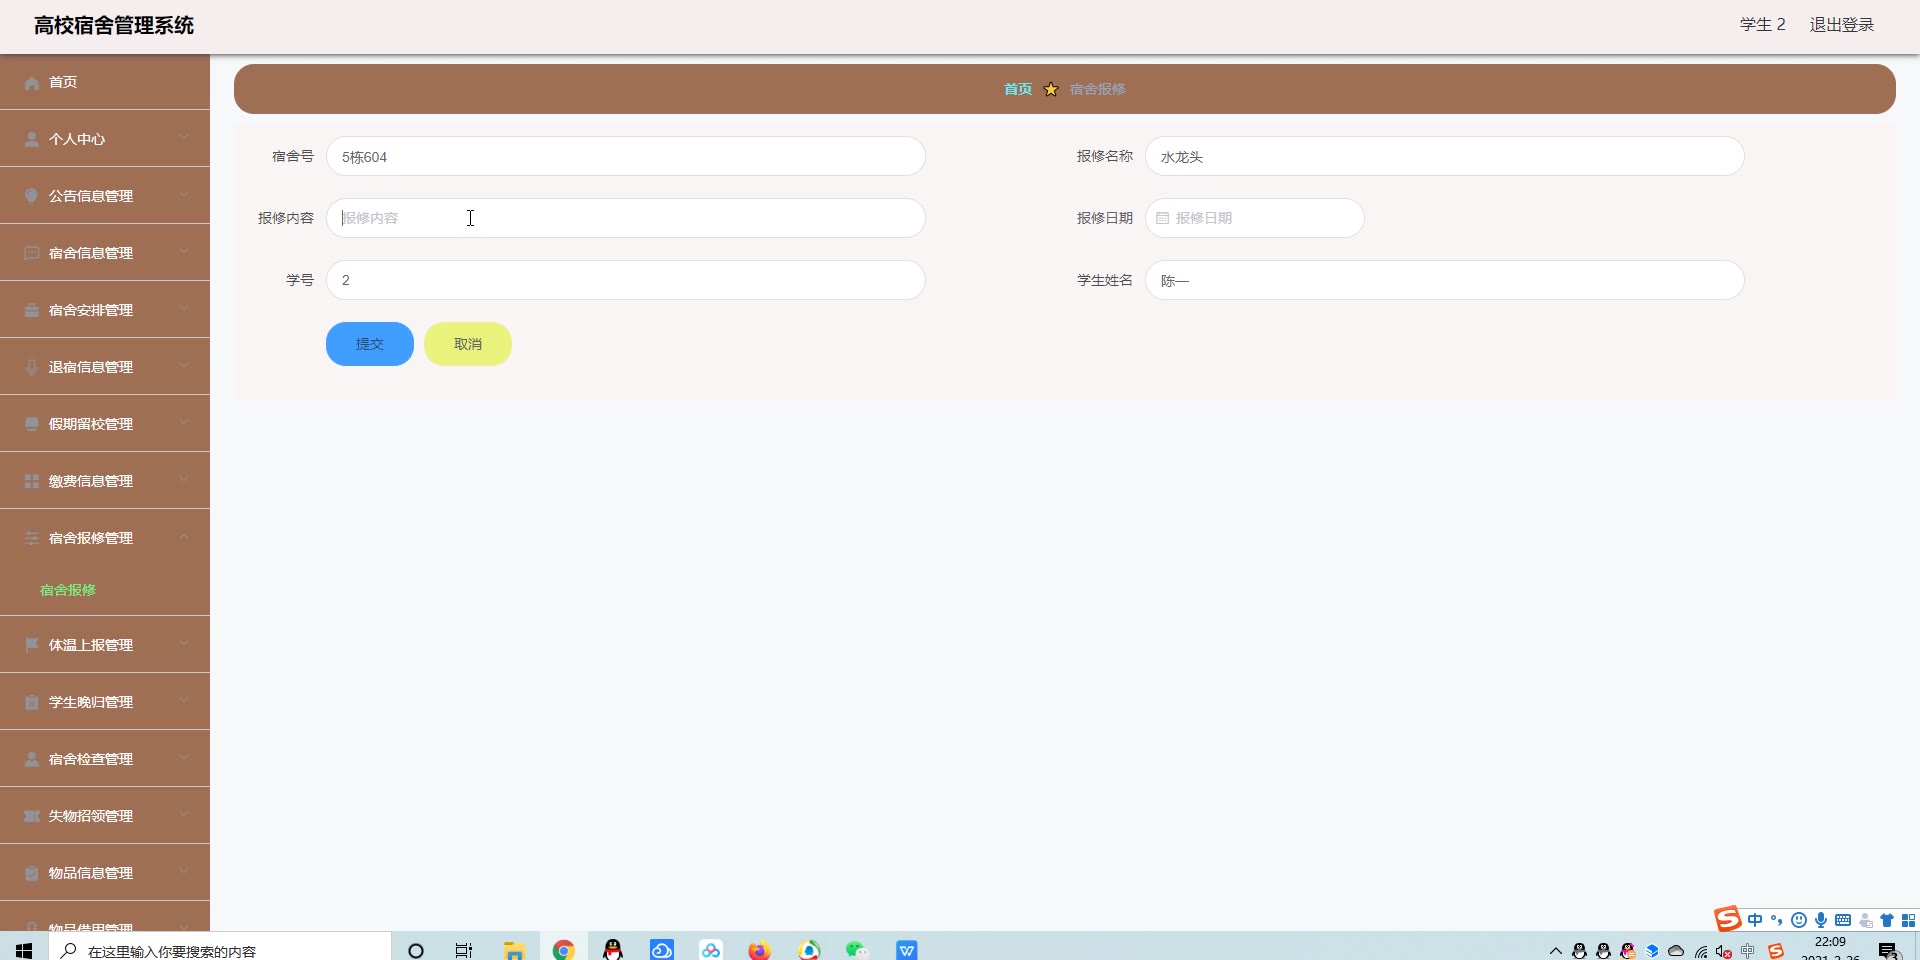
Task: Click the home icon beside 首页 in sidebar
Action: (32, 83)
